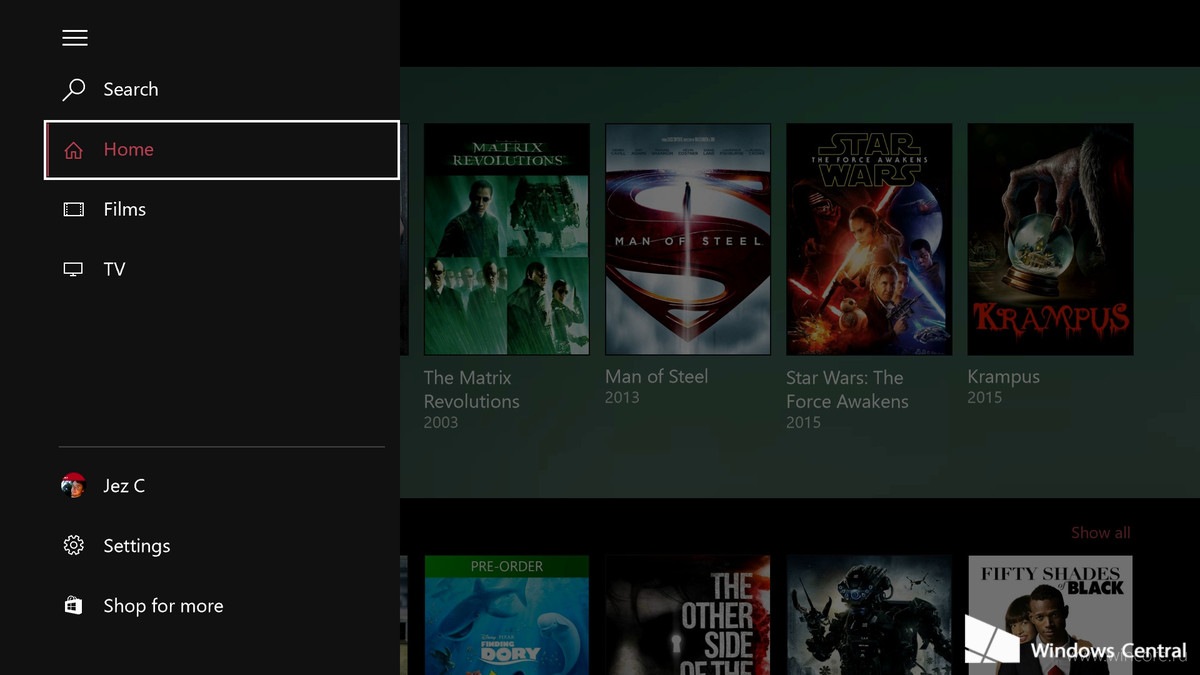This screenshot has height=675, width=1200.
Task: Choose the Krampus movie poster
Action: click(1050, 239)
